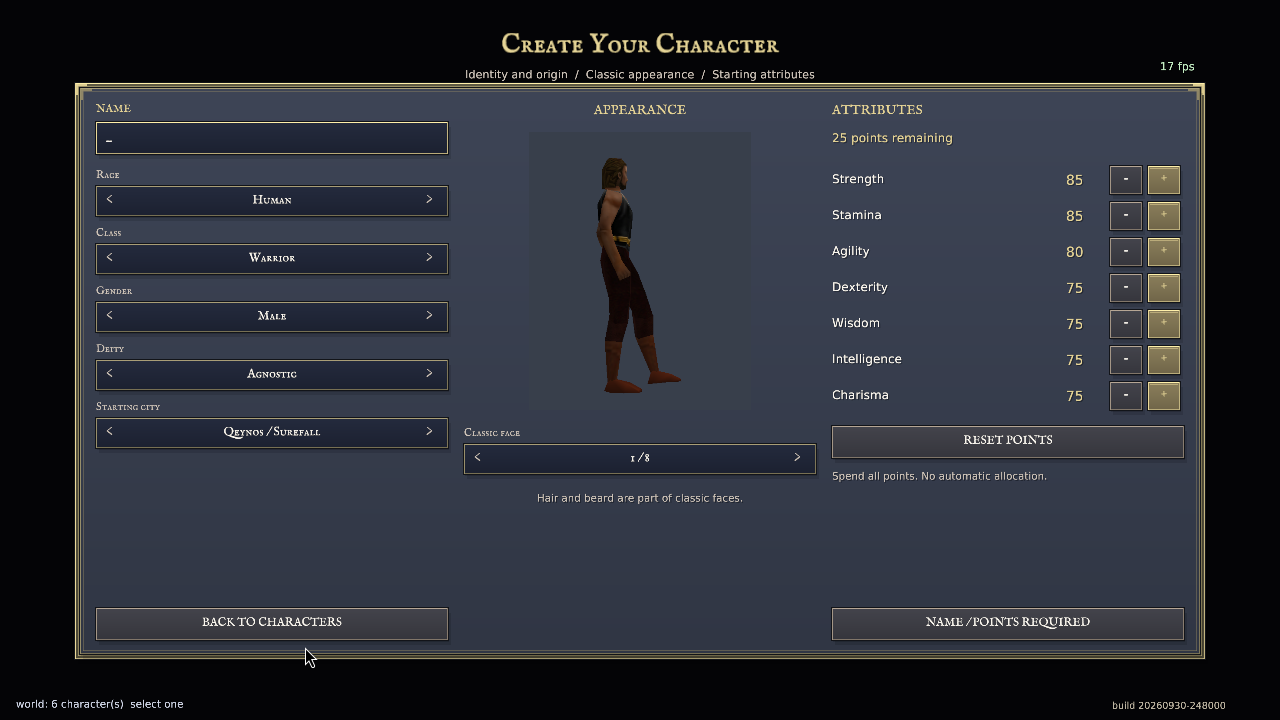
Task: Remove a point from Stamina
Action: click(1126, 216)
